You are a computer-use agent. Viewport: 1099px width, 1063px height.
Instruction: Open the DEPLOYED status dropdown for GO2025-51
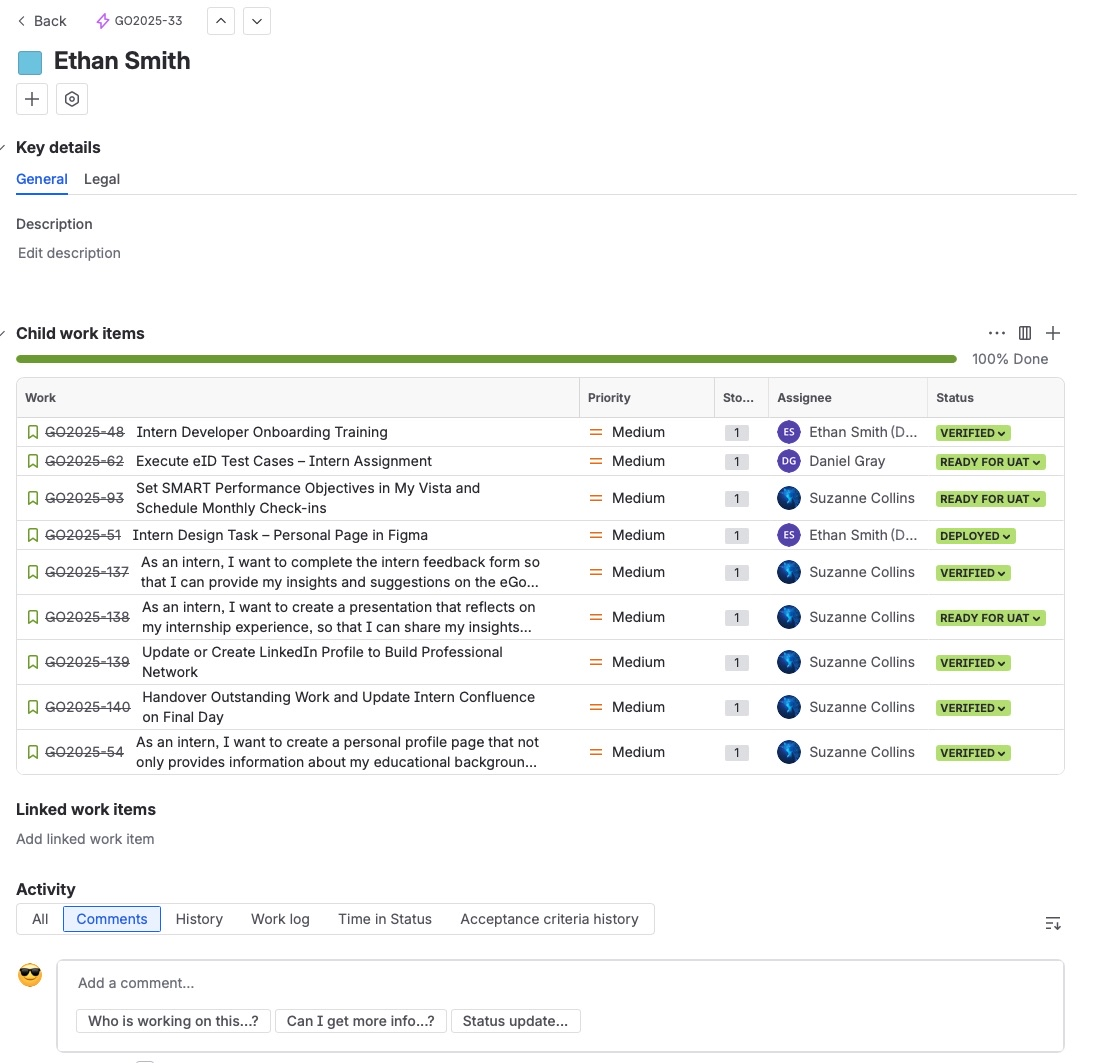[x=974, y=535]
